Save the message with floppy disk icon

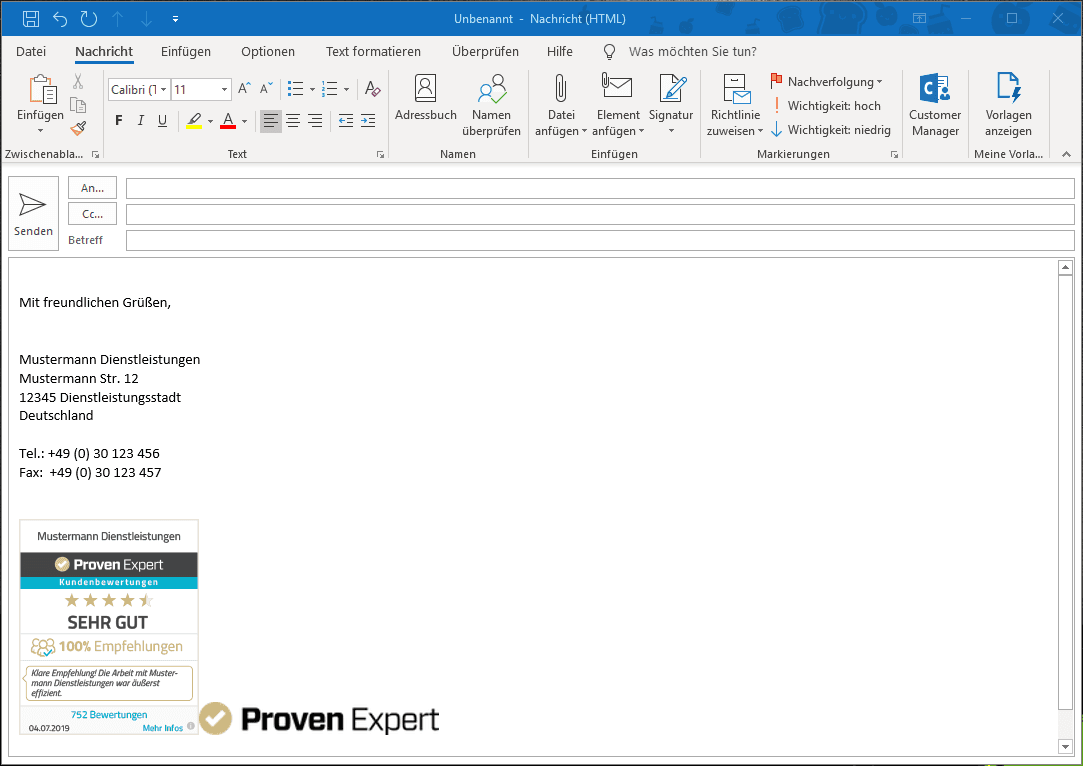tap(31, 19)
